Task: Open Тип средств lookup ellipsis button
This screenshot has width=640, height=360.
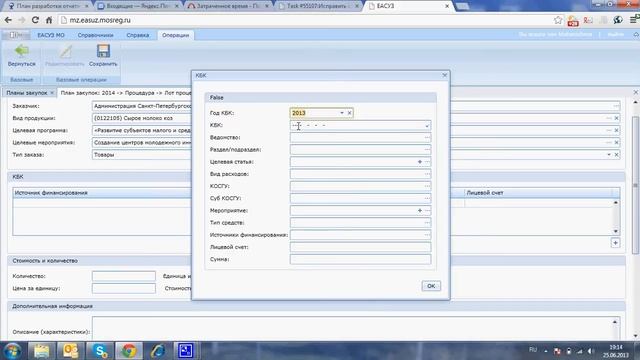Action: click(427, 223)
